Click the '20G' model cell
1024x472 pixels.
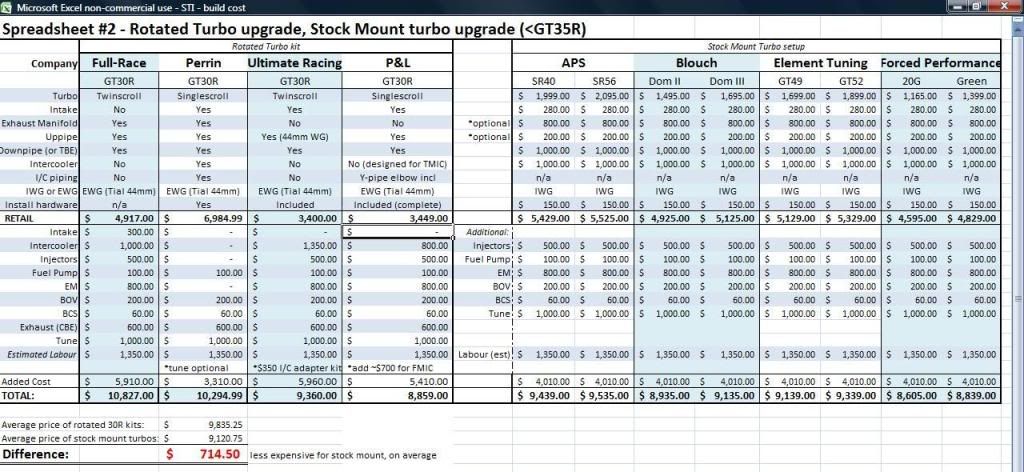pos(911,82)
